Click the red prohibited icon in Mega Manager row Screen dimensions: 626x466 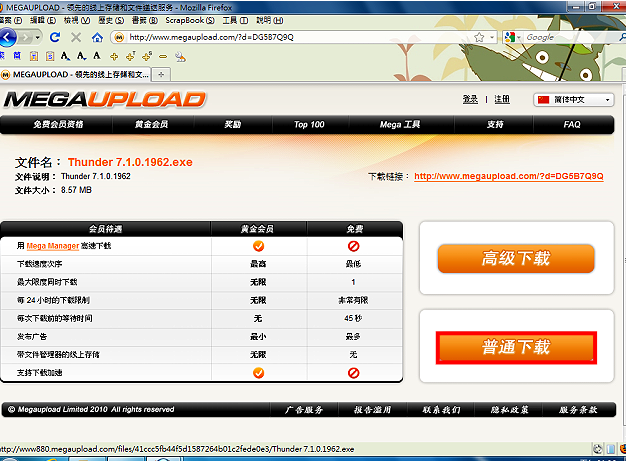tap(354, 246)
